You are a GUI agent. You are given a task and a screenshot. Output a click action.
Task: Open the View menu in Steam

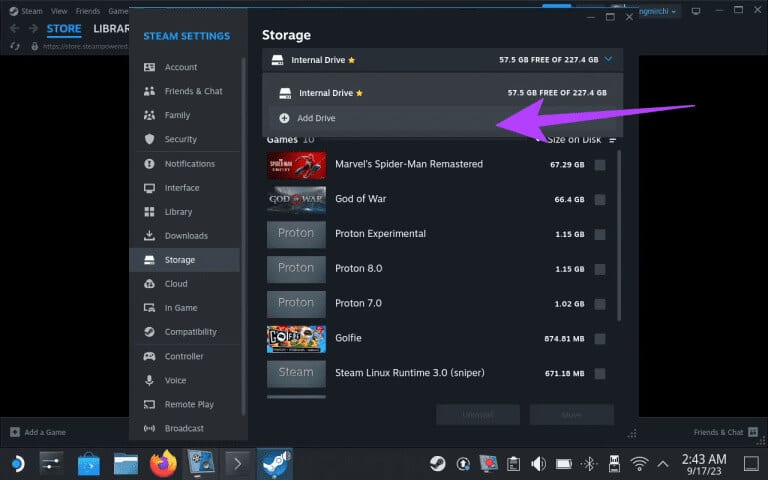click(59, 11)
